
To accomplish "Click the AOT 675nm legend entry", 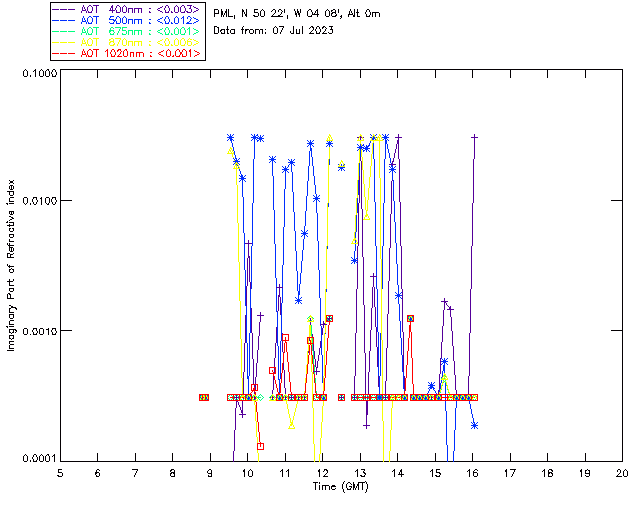I will tap(127, 31).
